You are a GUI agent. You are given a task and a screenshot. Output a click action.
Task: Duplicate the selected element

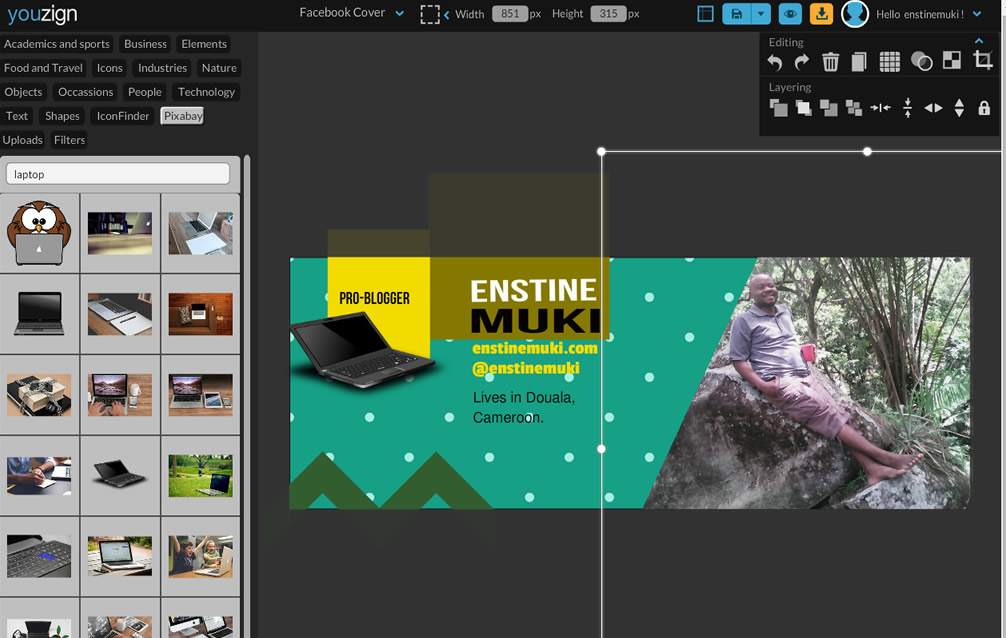858,62
